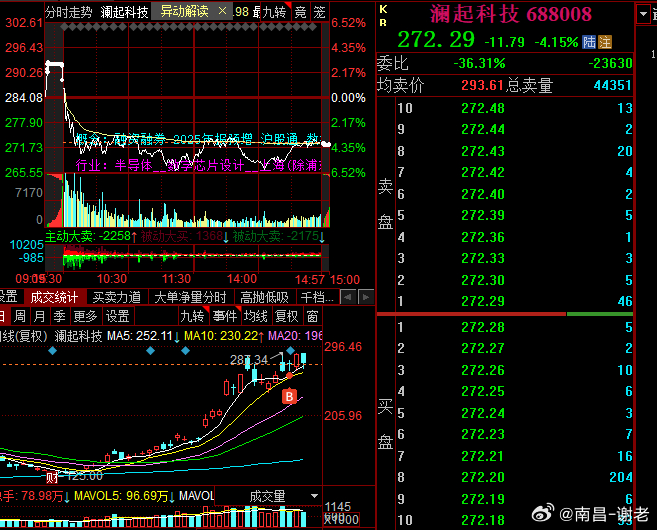Select sell level 1 price 272.29
This screenshot has height=530, width=657.
click(x=483, y=301)
